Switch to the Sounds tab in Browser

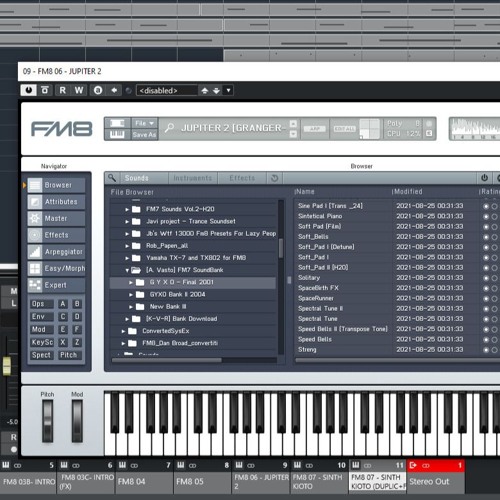(x=144, y=178)
